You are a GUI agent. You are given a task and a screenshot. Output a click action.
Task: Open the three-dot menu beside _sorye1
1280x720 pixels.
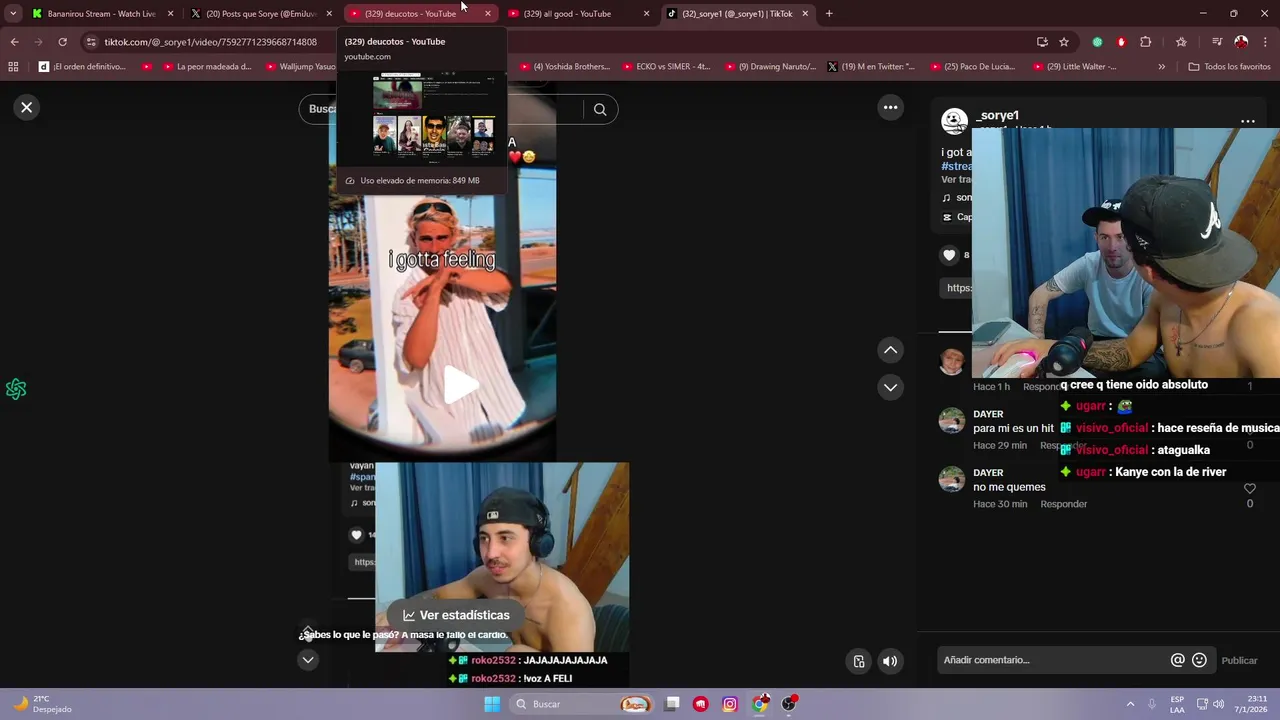(1247, 121)
